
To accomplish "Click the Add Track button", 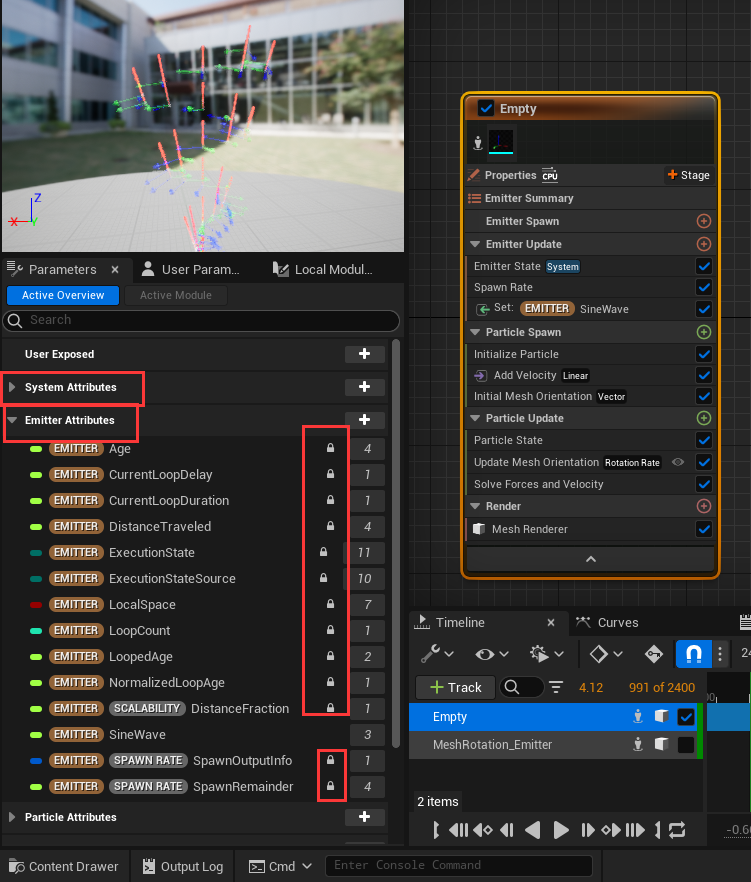I will [x=455, y=687].
